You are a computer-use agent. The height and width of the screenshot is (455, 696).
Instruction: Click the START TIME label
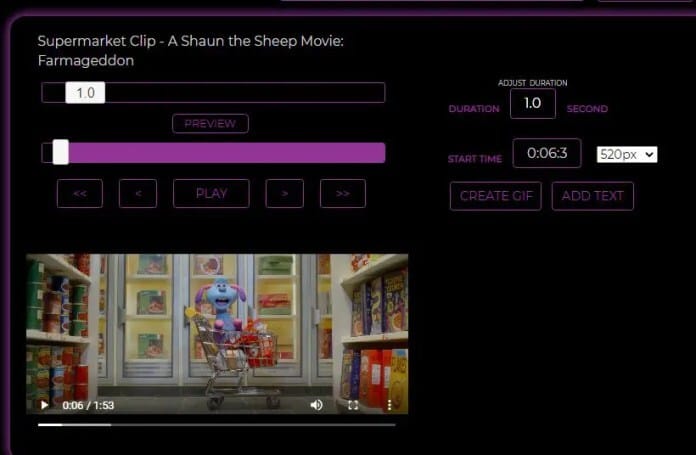(x=475, y=159)
